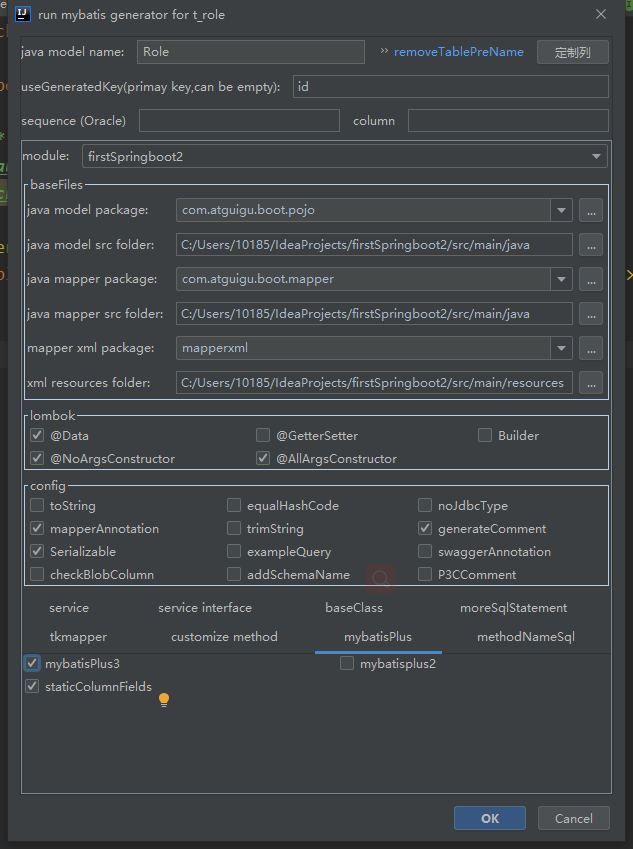Viewport: 633px width, 849px height.
Task: Browse for java mapper src folder
Action: [591, 314]
